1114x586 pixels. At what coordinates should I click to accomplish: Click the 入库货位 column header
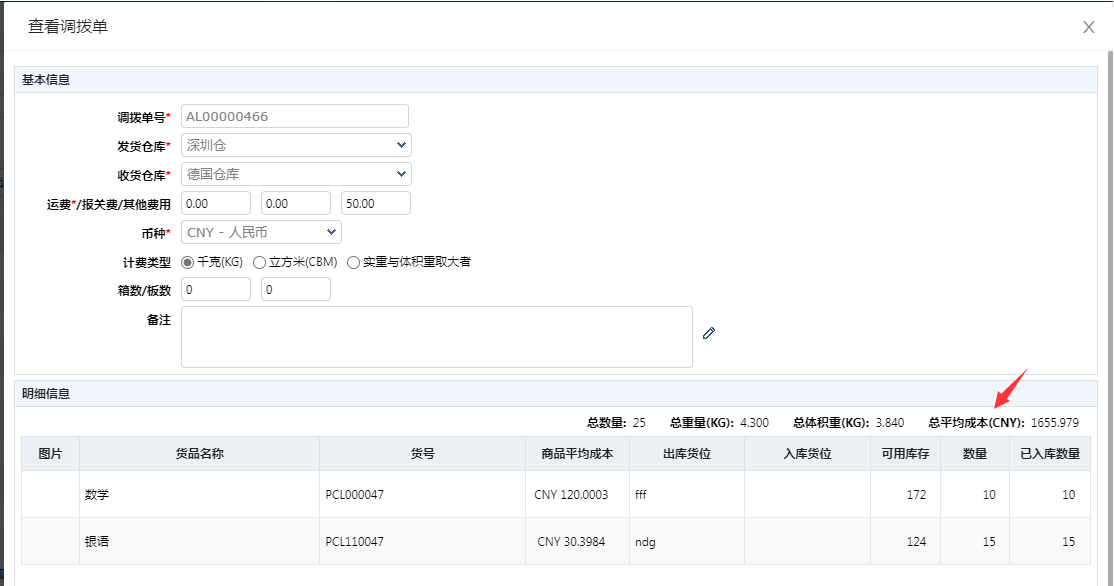[x=807, y=453]
